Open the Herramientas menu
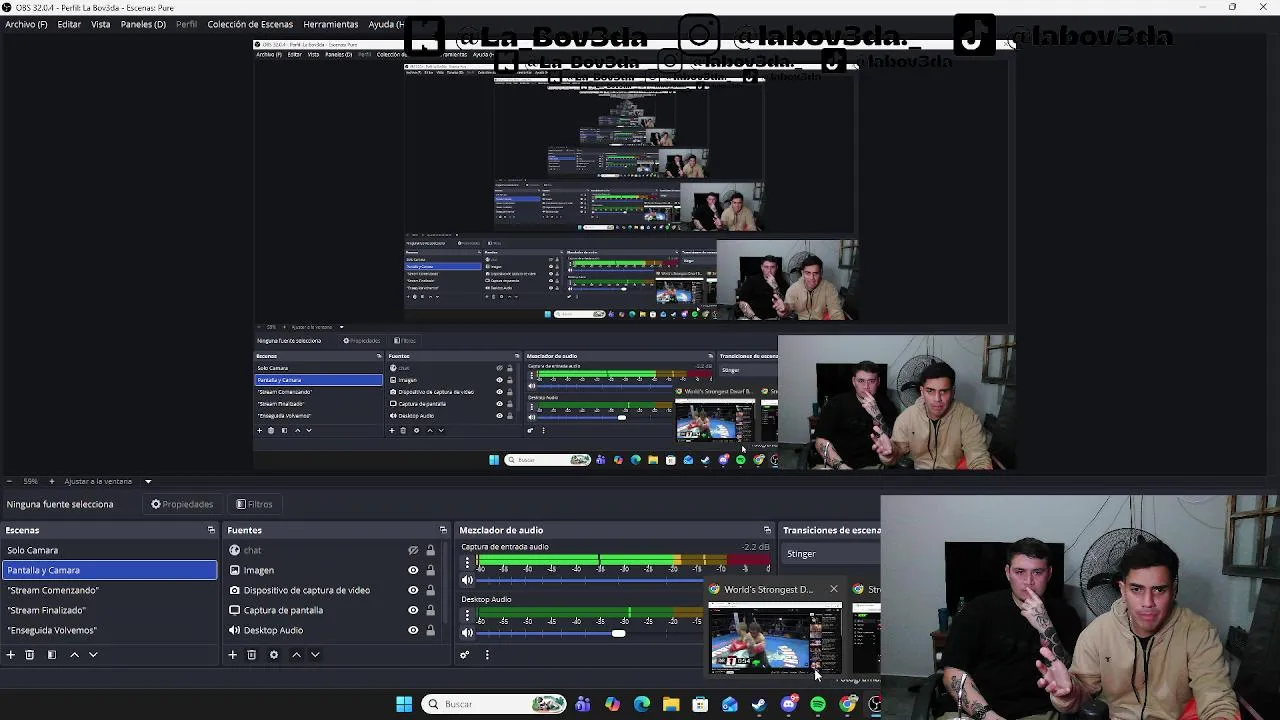This screenshot has height=720, width=1280. click(x=331, y=24)
